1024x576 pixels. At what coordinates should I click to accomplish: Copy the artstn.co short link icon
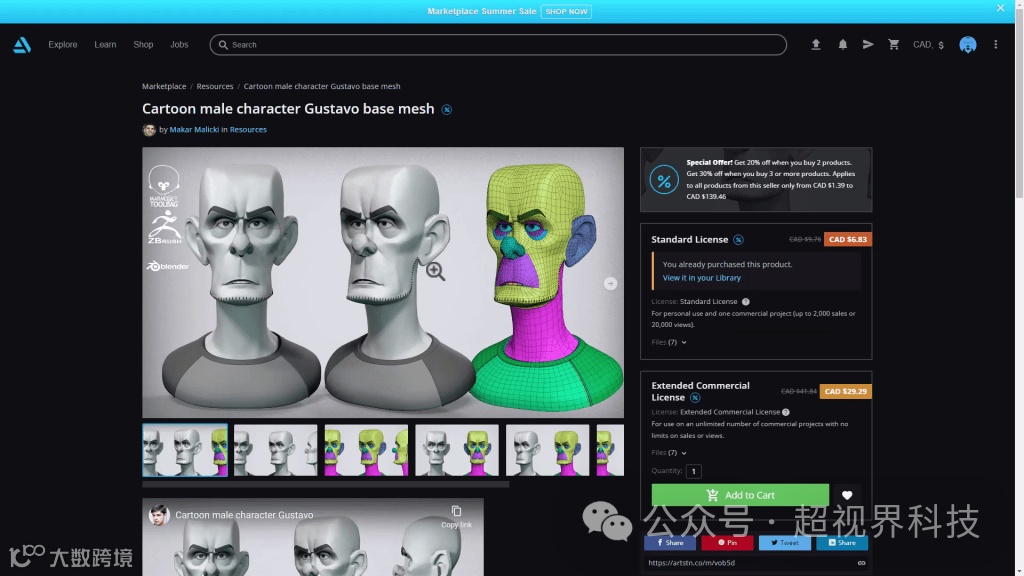pos(861,563)
